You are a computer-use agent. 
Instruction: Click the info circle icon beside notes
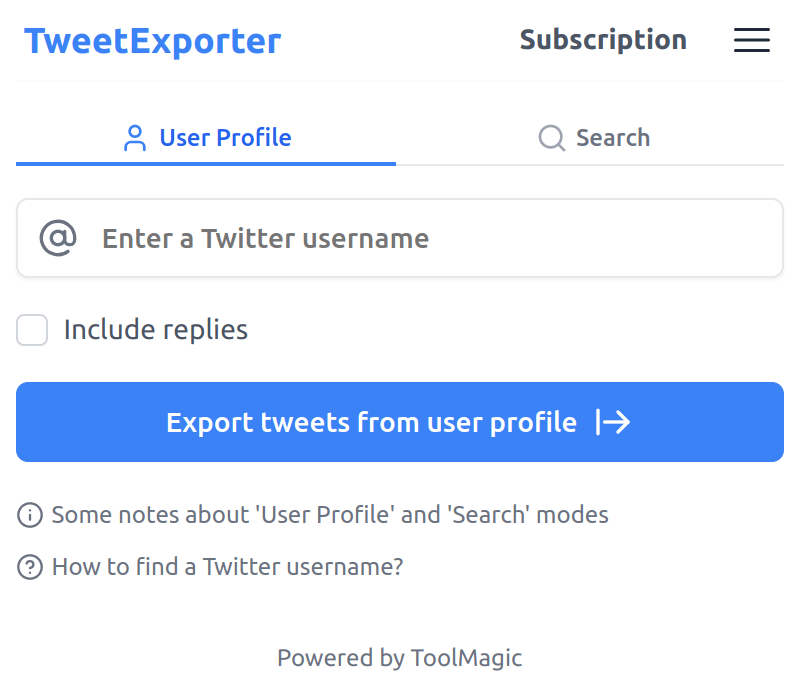[x=30, y=515]
